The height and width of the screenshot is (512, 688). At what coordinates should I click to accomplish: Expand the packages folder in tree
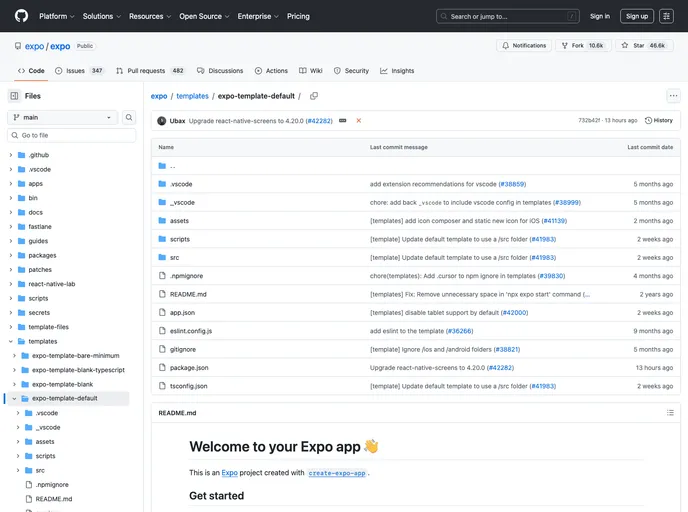click(x=10, y=255)
